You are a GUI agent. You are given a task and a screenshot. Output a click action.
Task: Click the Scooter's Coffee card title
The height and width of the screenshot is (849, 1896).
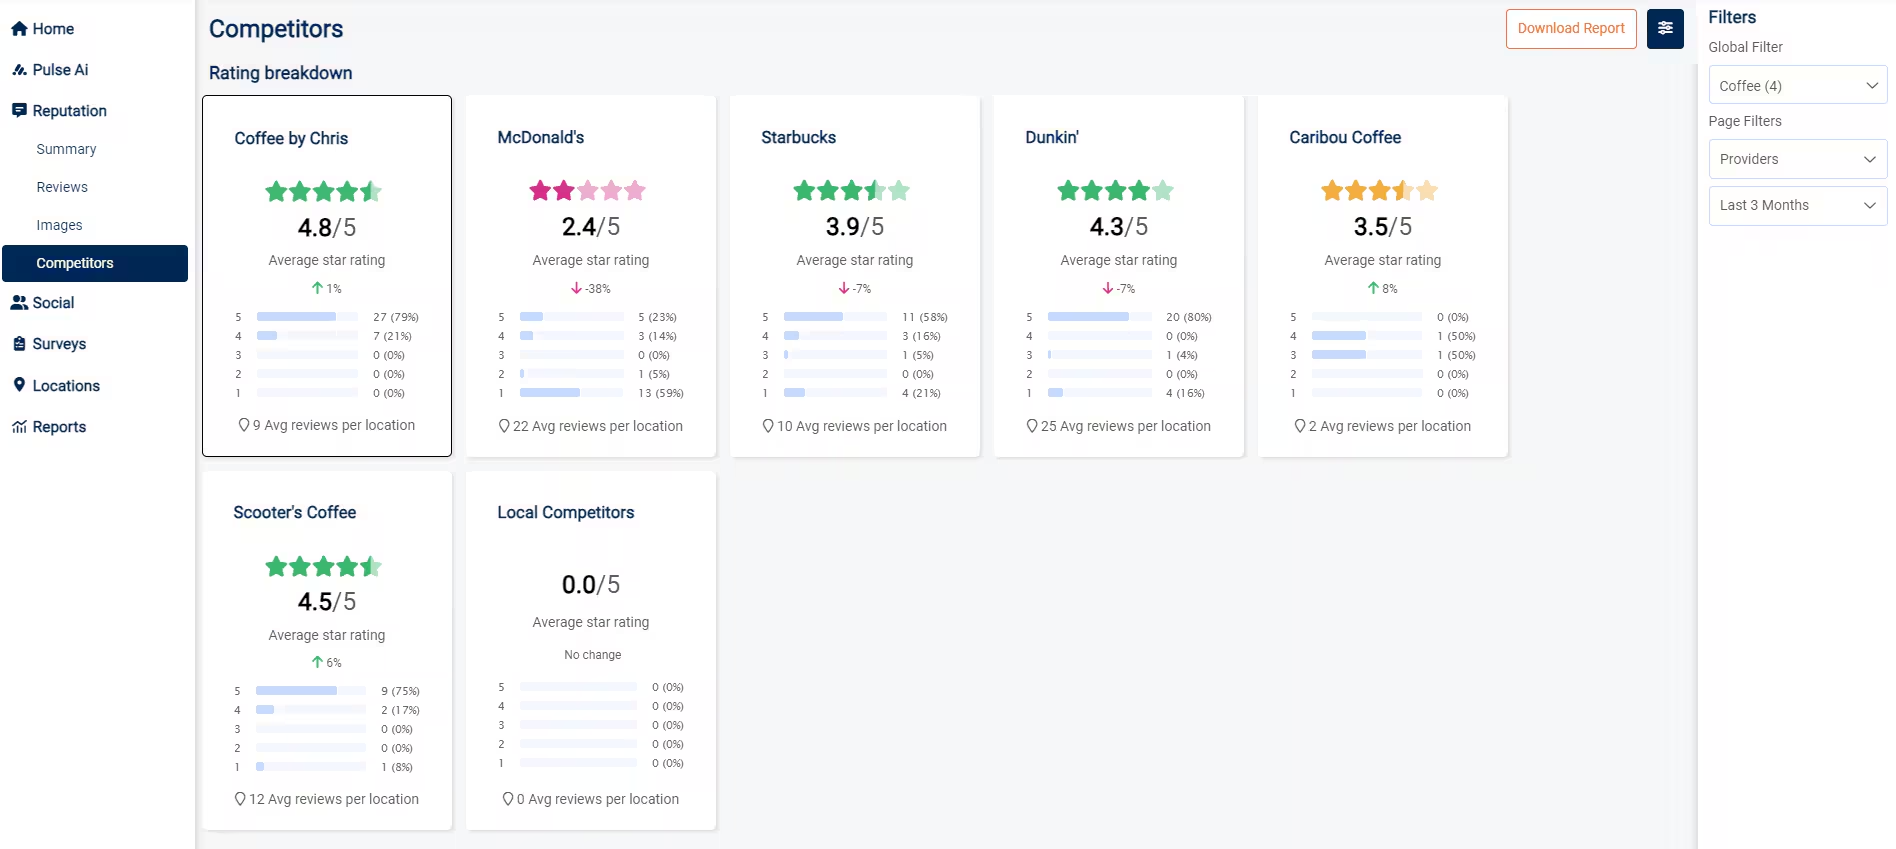tap(295, 512)
